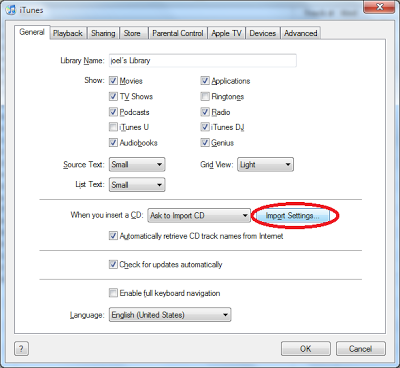This screenshot has width=400, height=368.
Task: Switch to the Sharing tab
Action: tap(103, 33)
